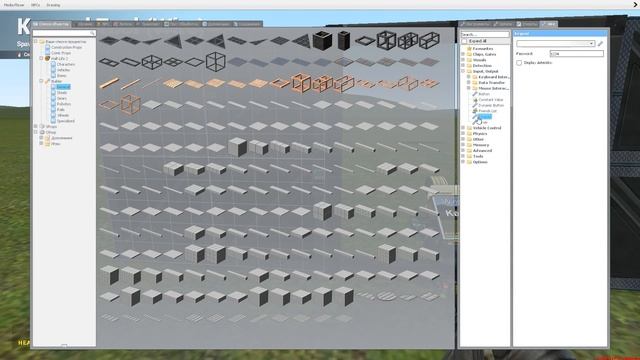The height and width of the screenshot is (360, 640).
Task: Click the Half-Life 2 game icon
Action: point(47,59)
